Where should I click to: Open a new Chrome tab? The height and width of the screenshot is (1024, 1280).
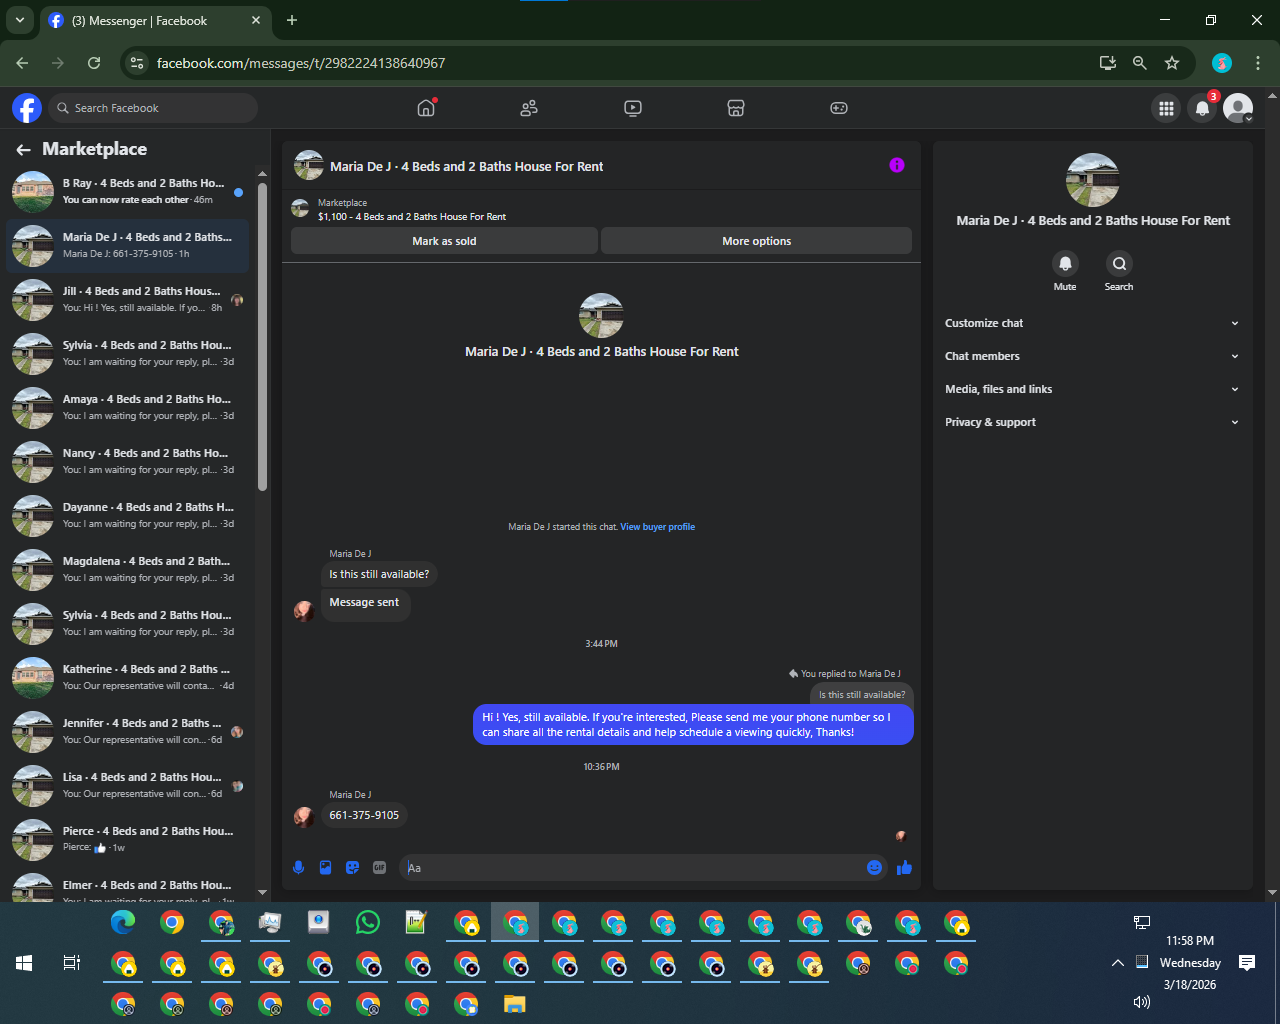[x=292, y=20]
